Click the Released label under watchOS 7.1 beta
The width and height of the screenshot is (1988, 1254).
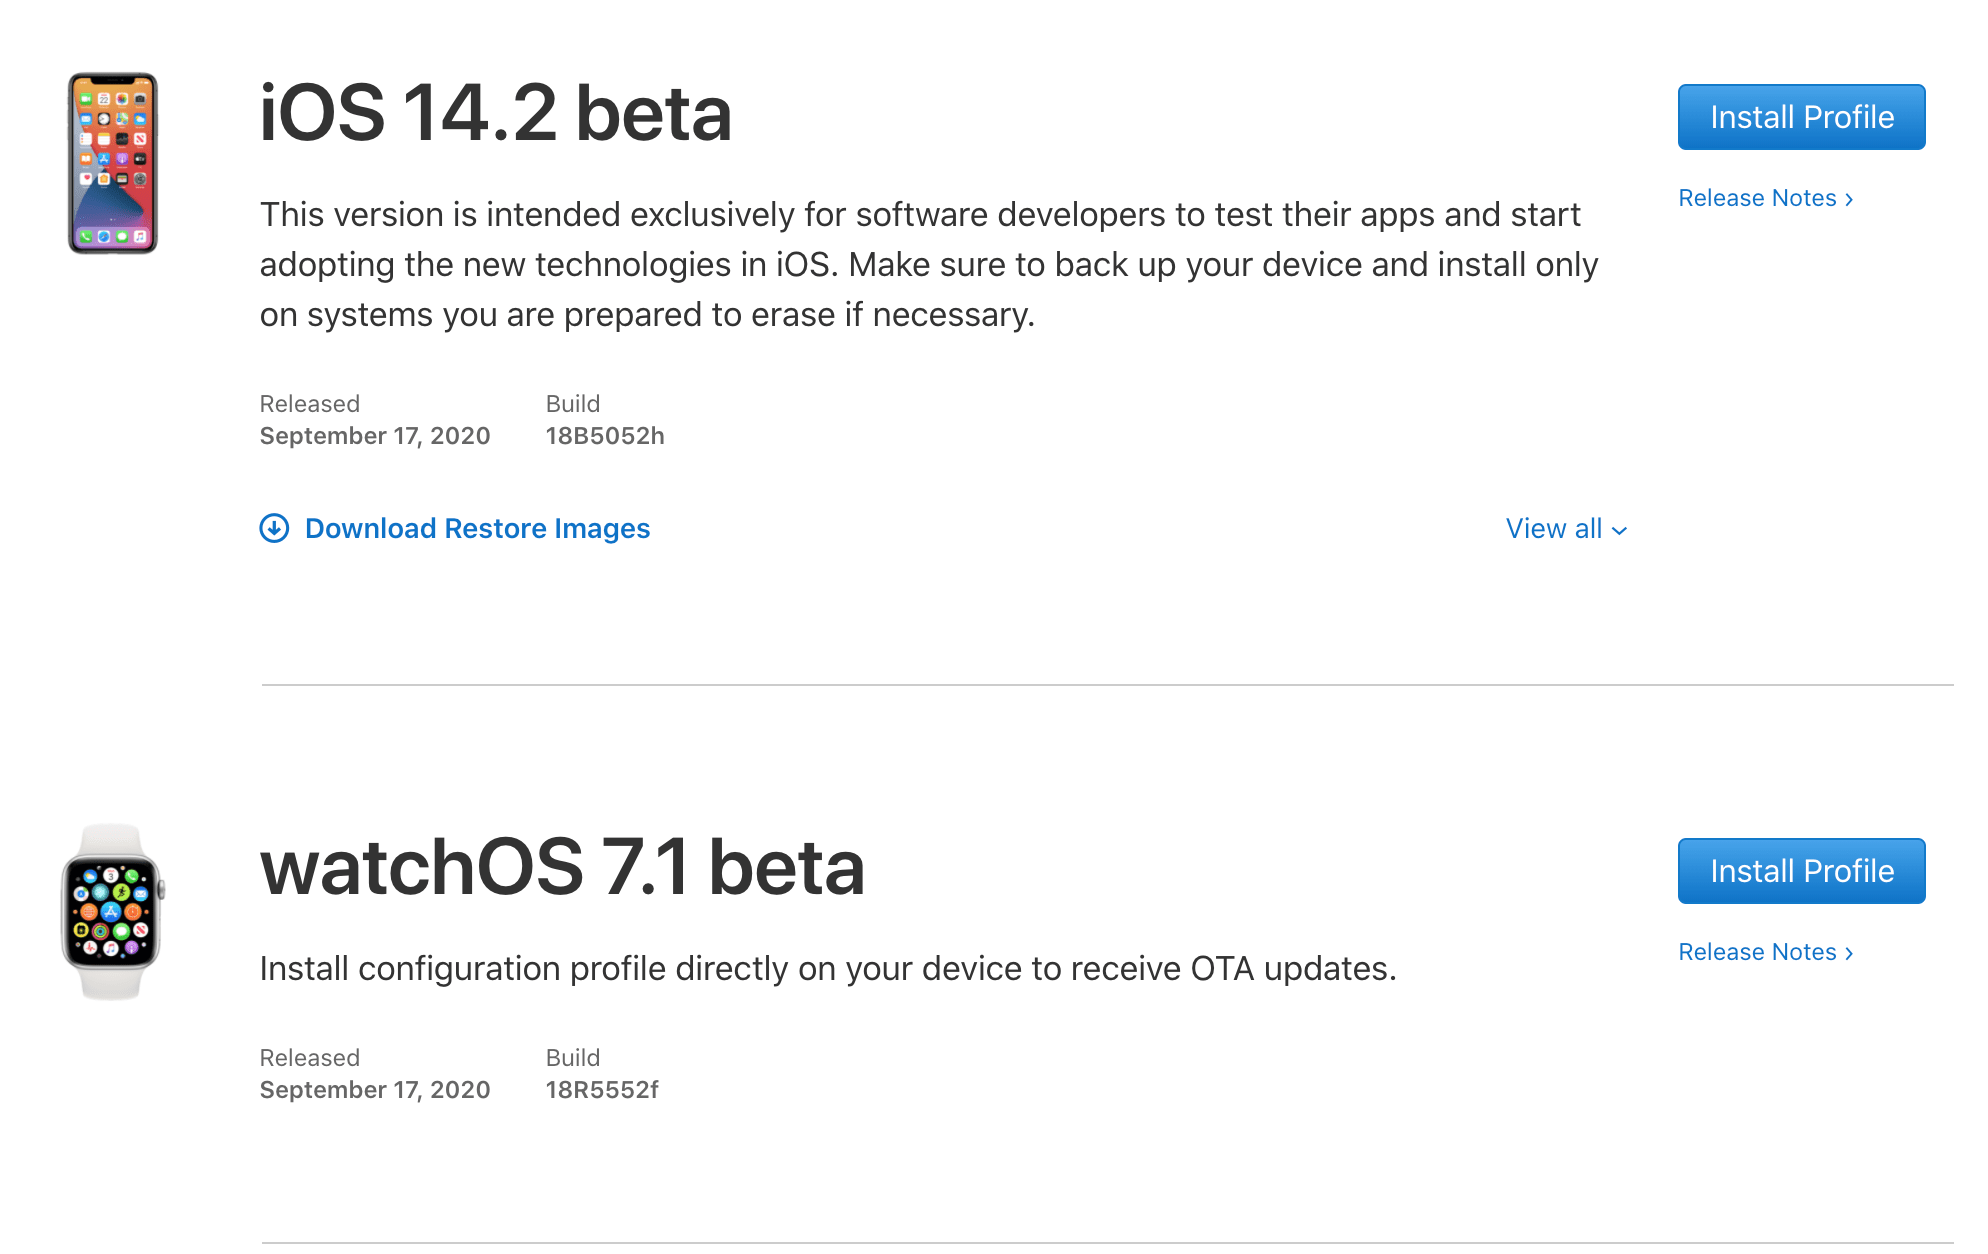click(309, 1058)
